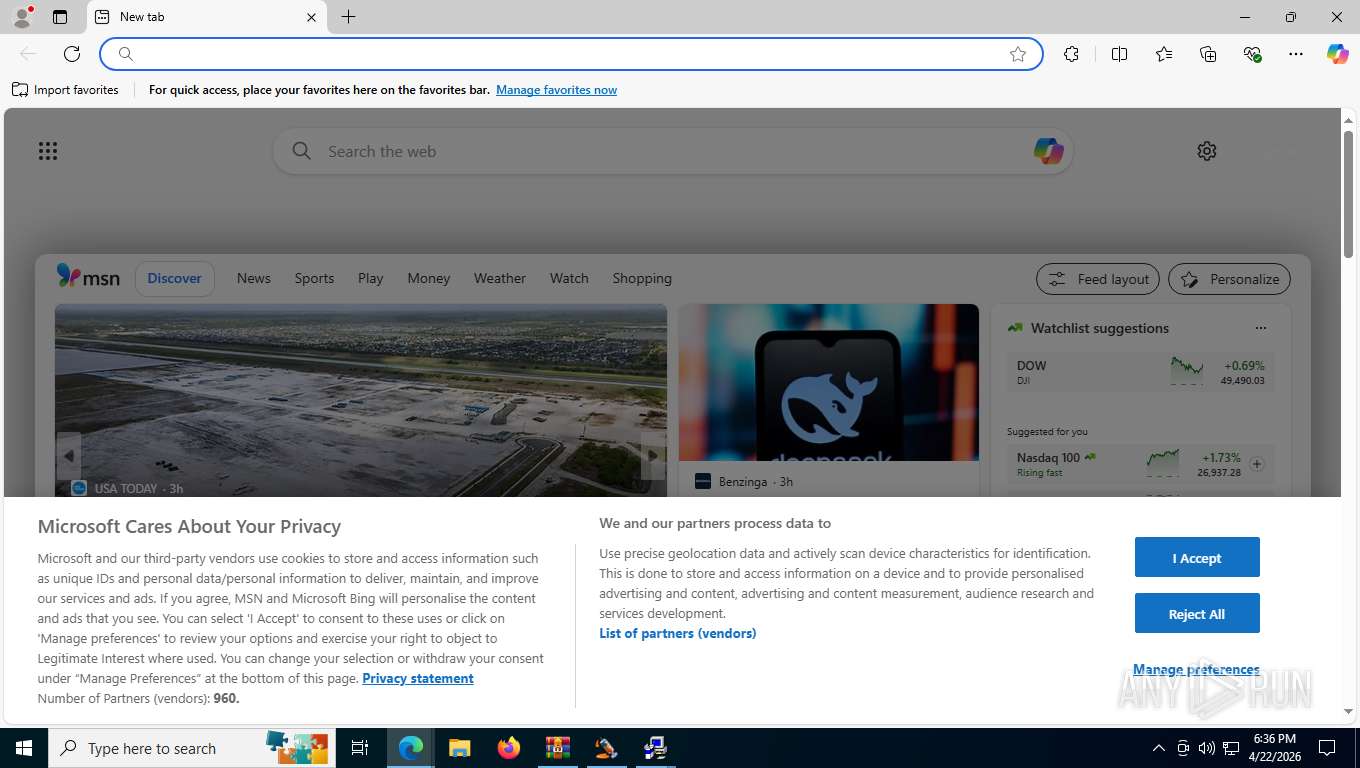Open Copilot sidebar icon
The image size is (1360, 768).
click(1338, 54)
